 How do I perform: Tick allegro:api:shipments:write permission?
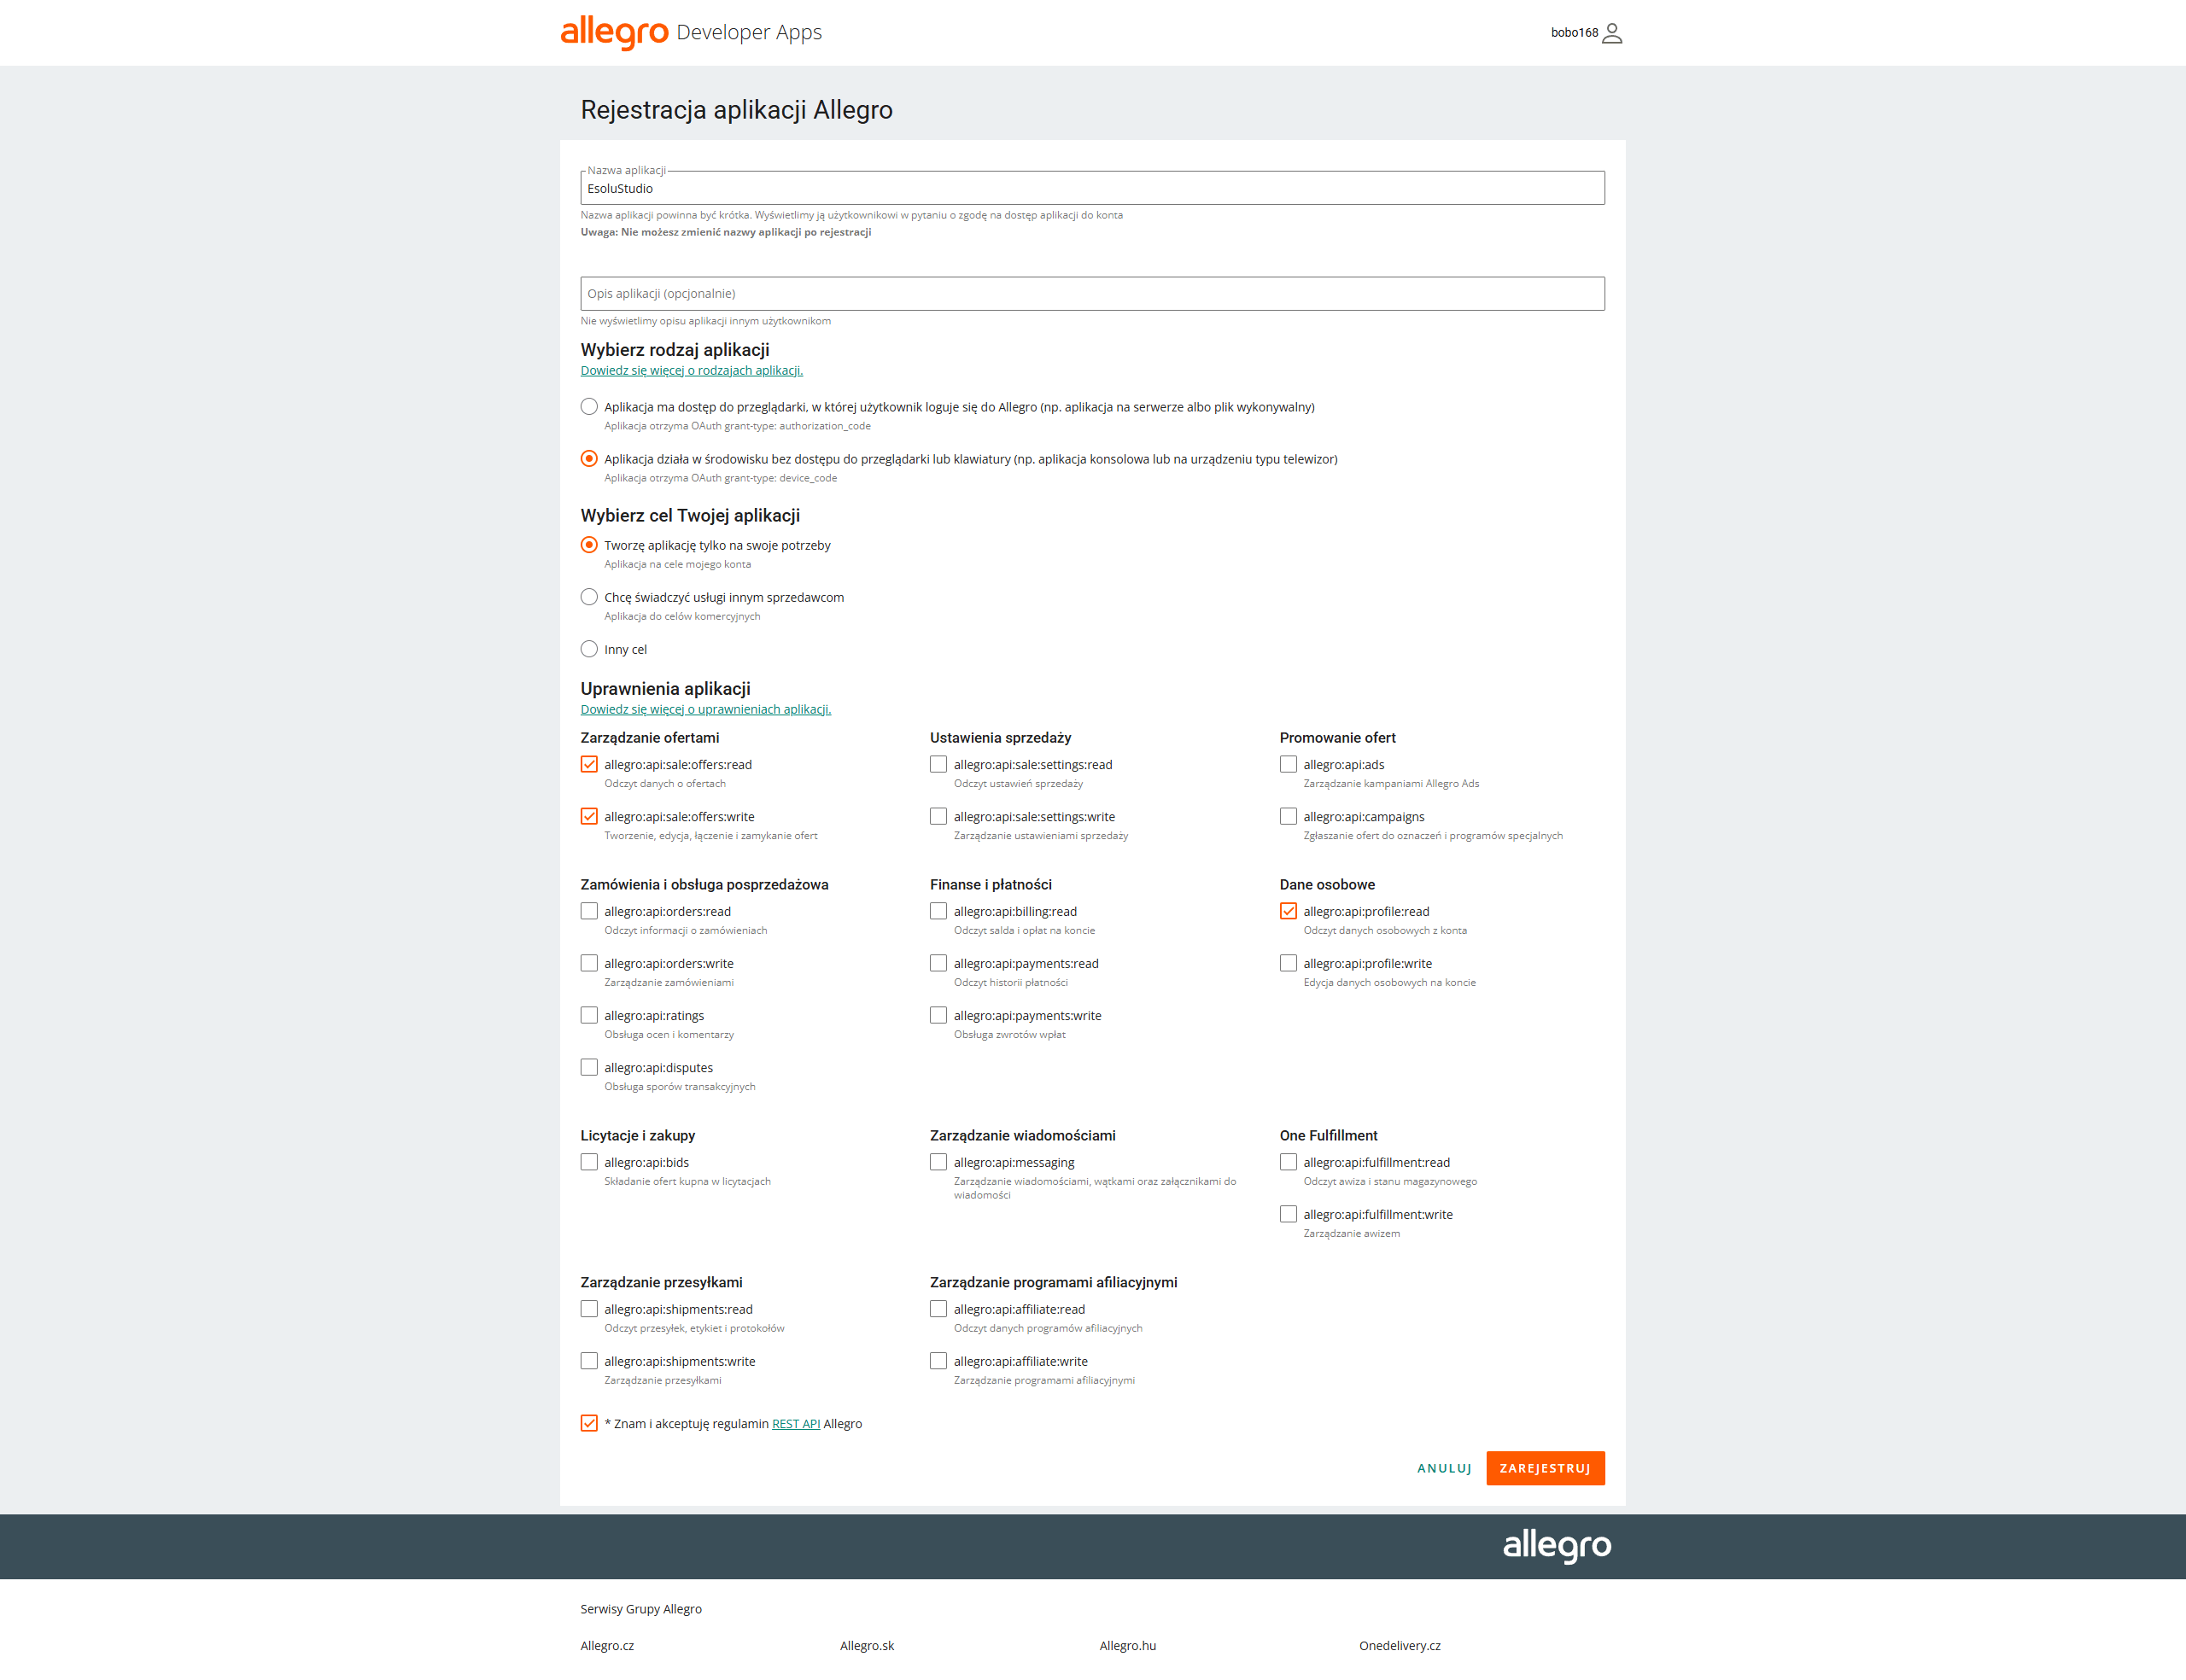589,1361
